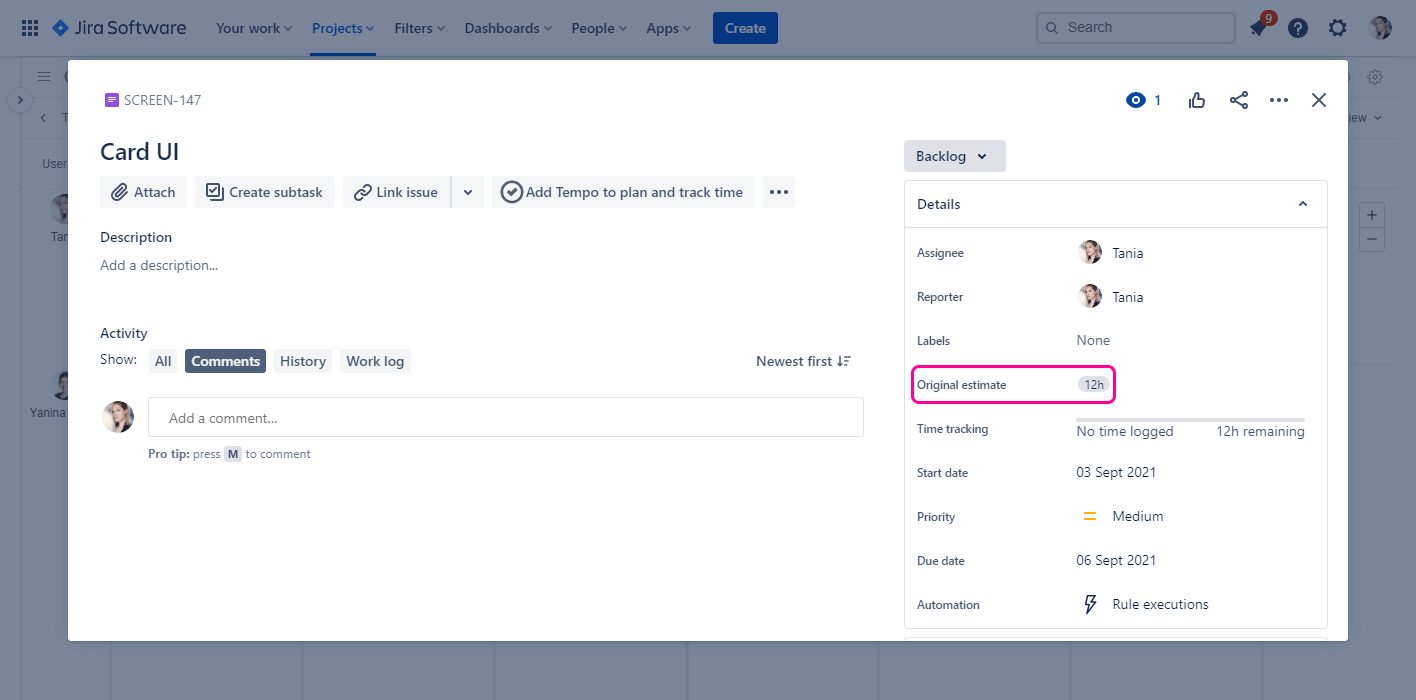
Task: Open the app switcher grid icon
Action: (30, 28)
